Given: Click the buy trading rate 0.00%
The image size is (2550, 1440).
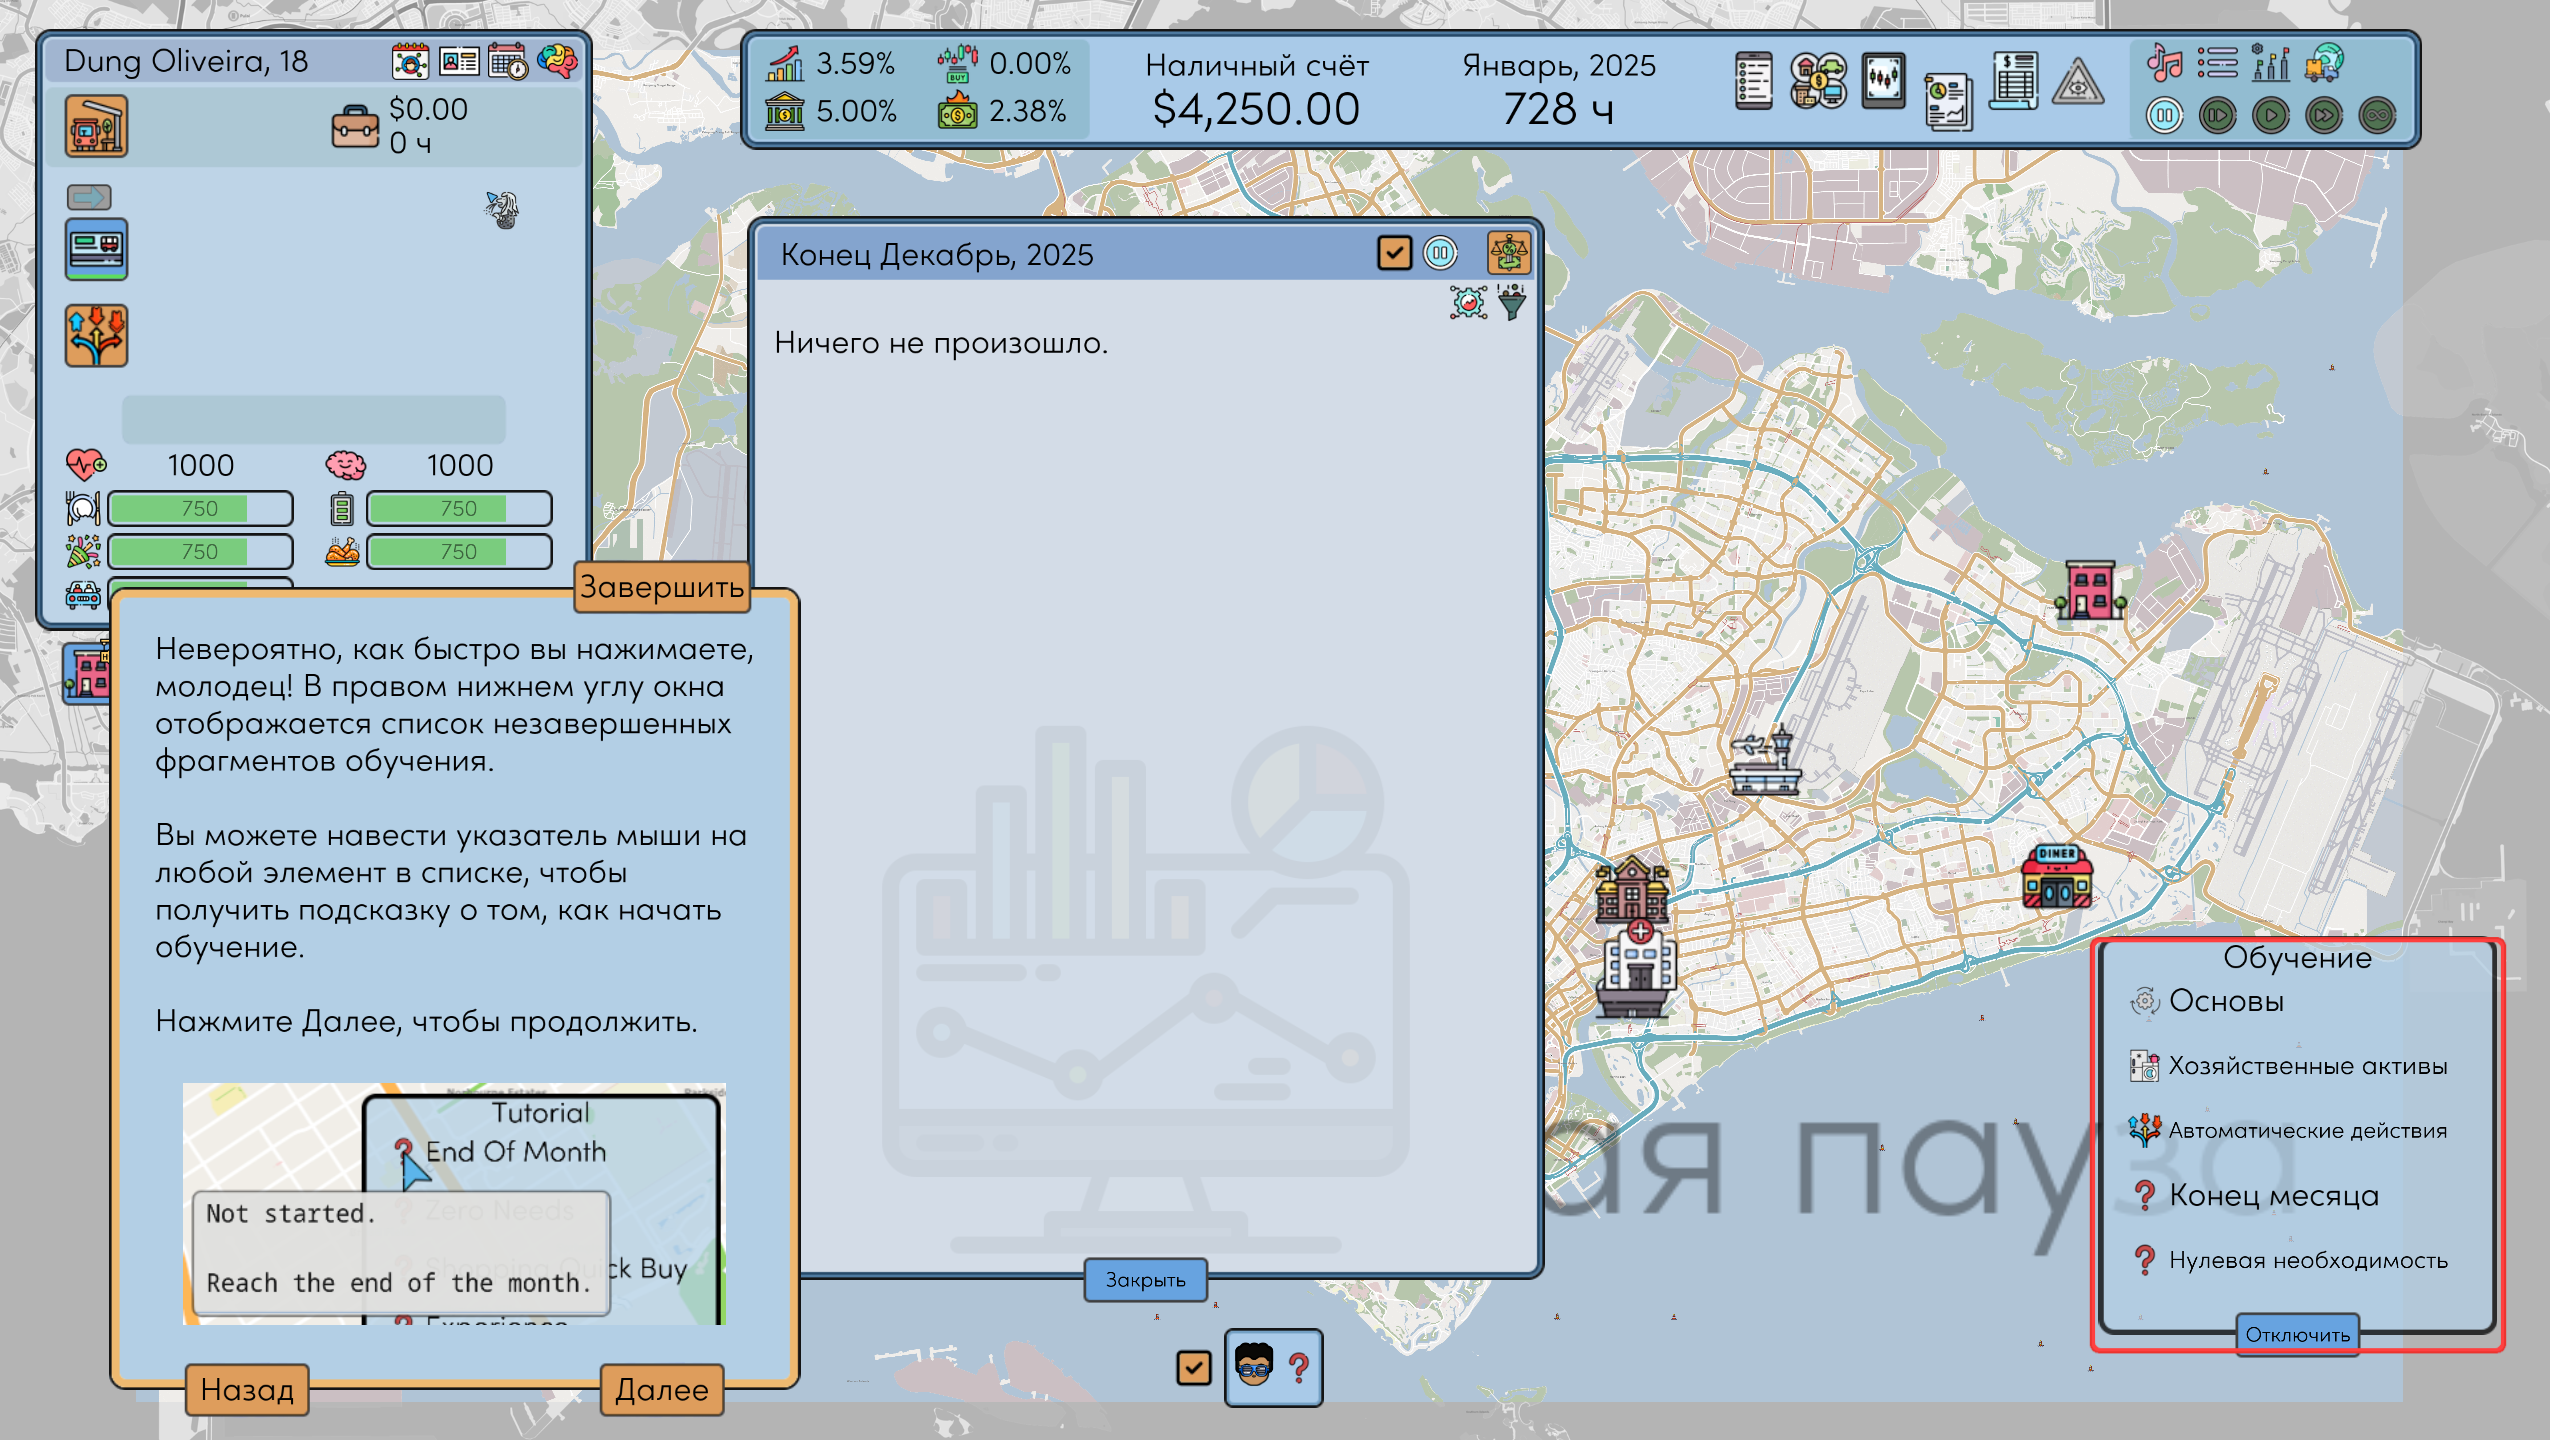Looking at the screenshot, I should click(x=1030, y=63).
